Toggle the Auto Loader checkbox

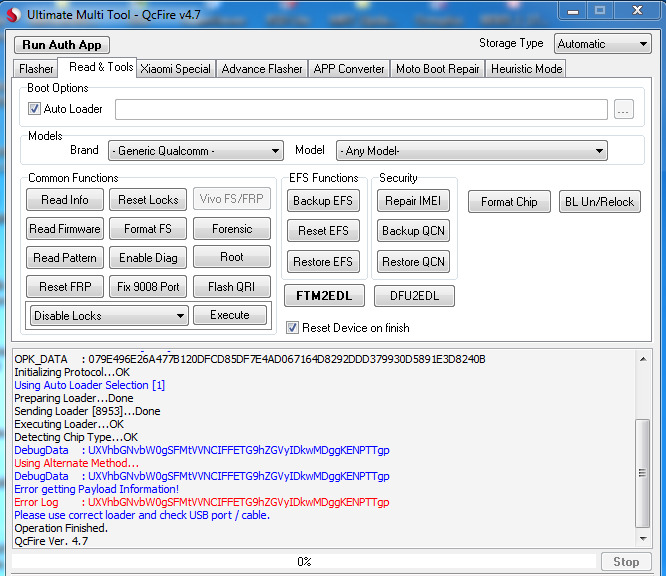pos(34,109)
